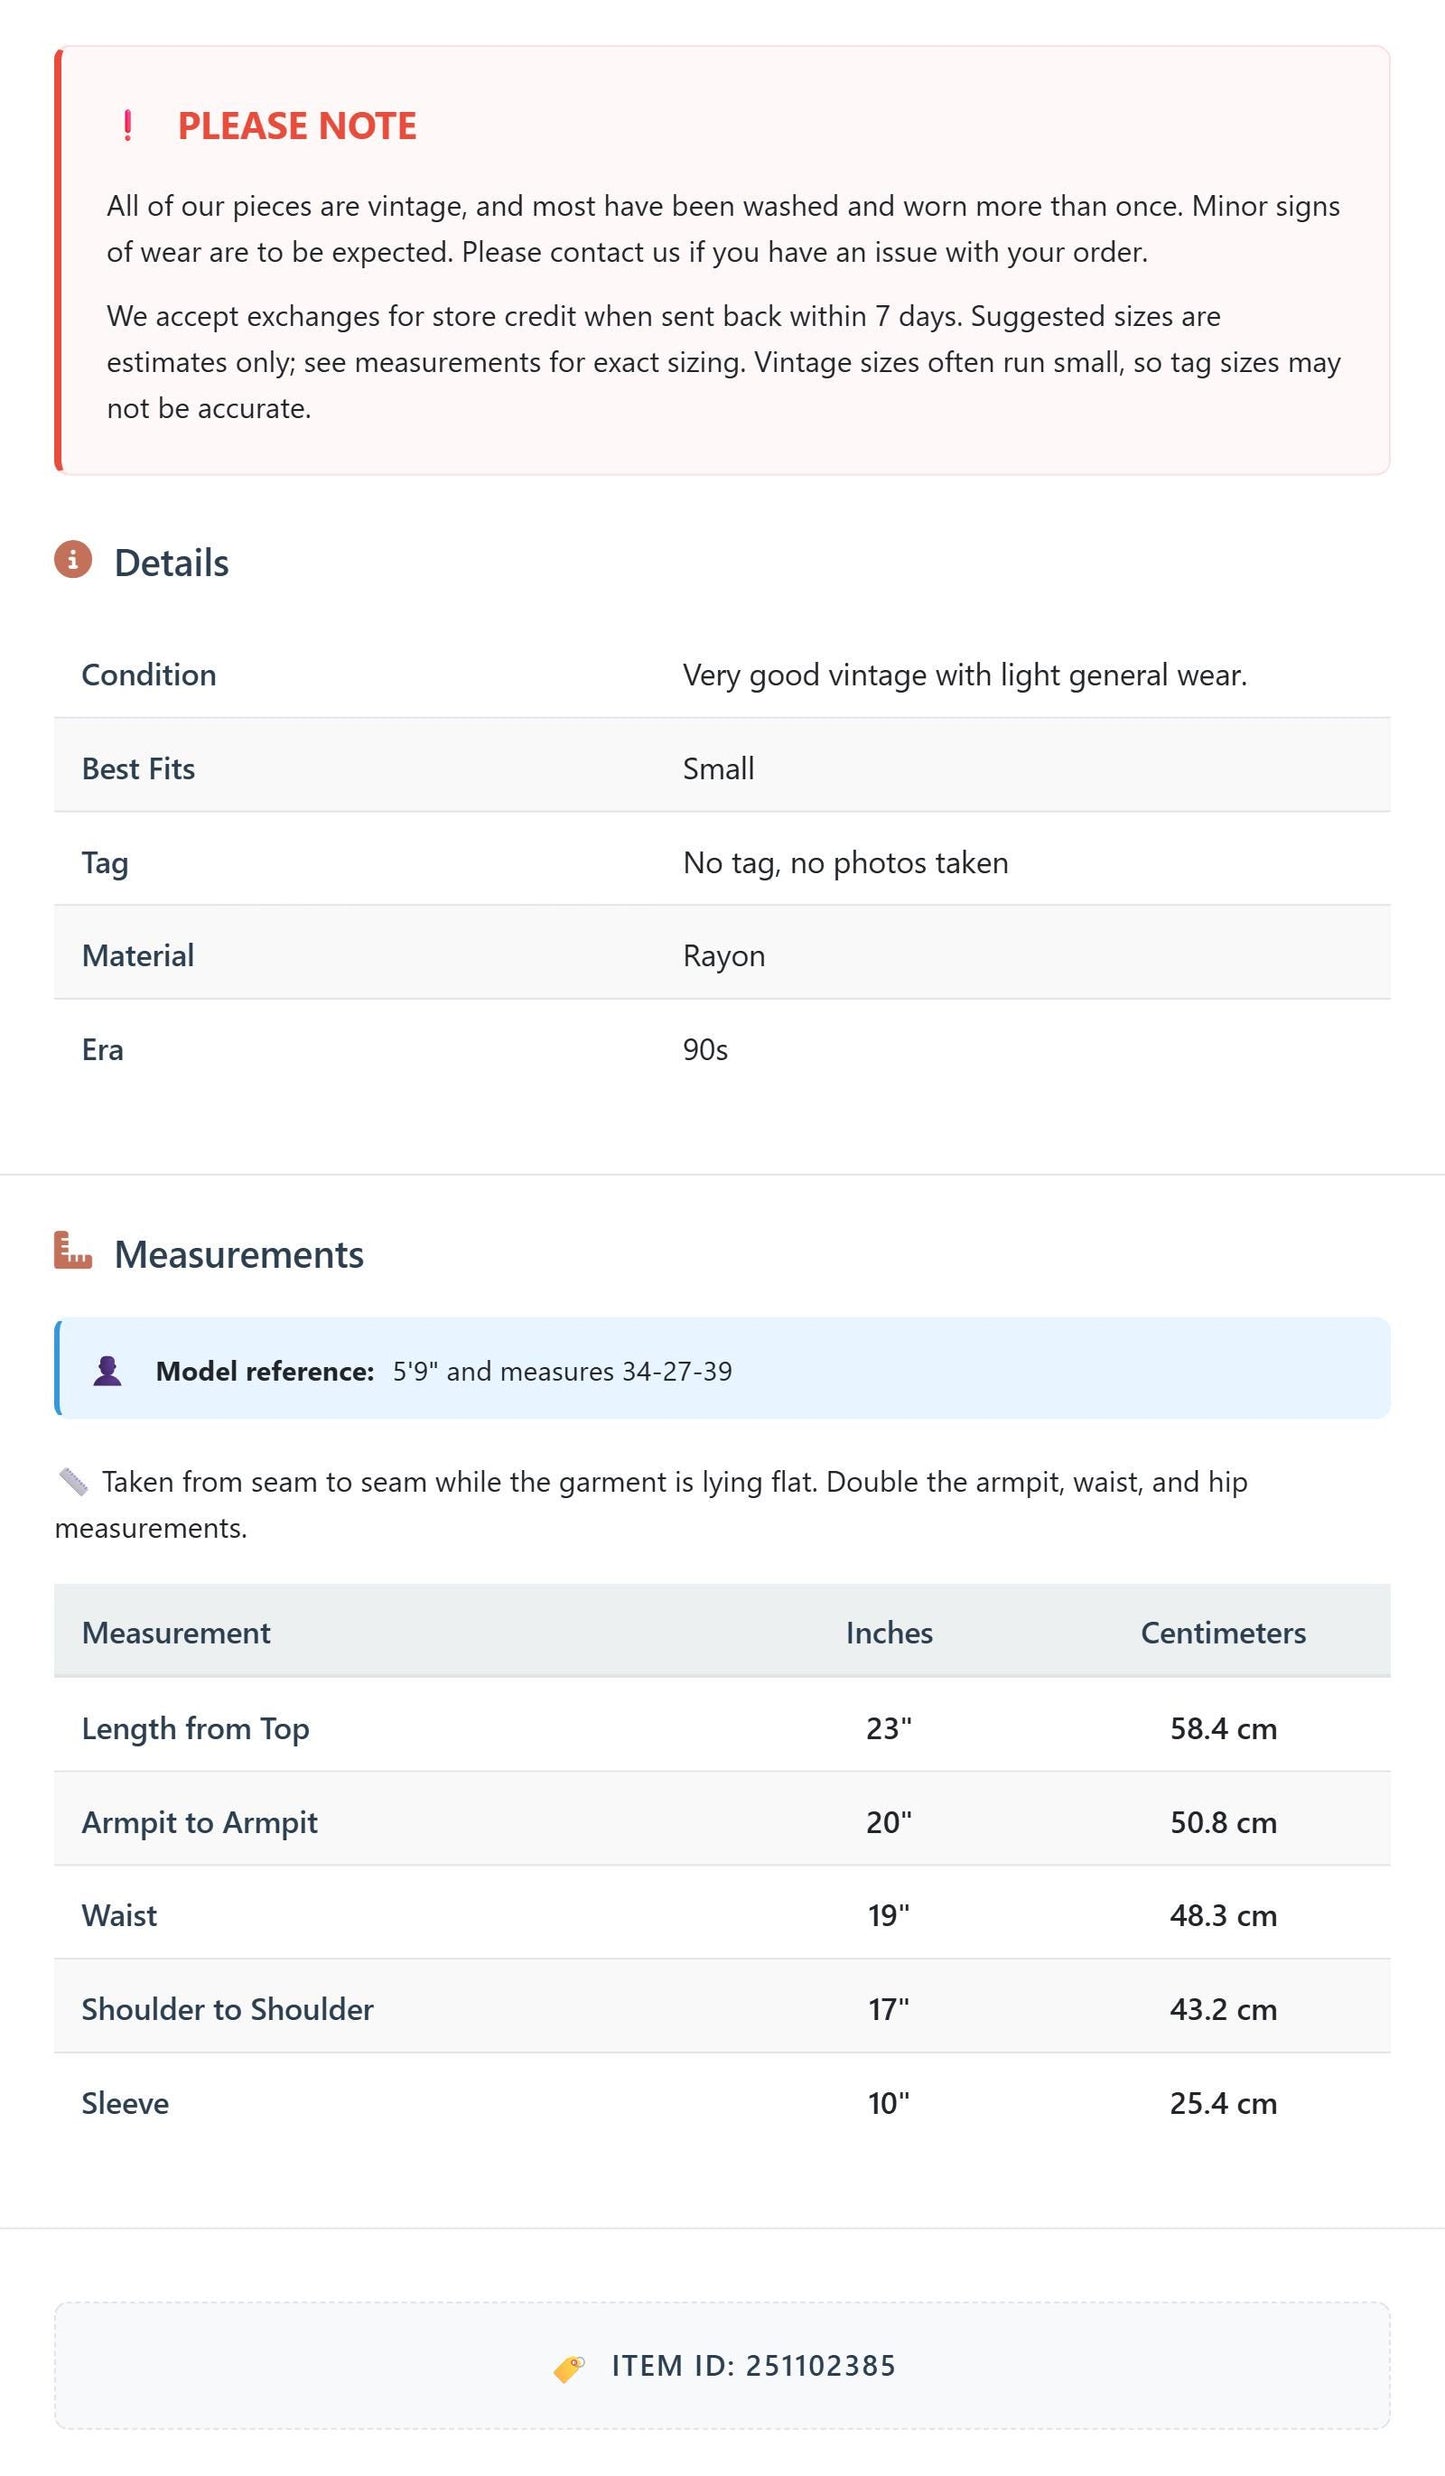
Task: Click the small ruler emoji icon
Action: (x=73, y=1481)
